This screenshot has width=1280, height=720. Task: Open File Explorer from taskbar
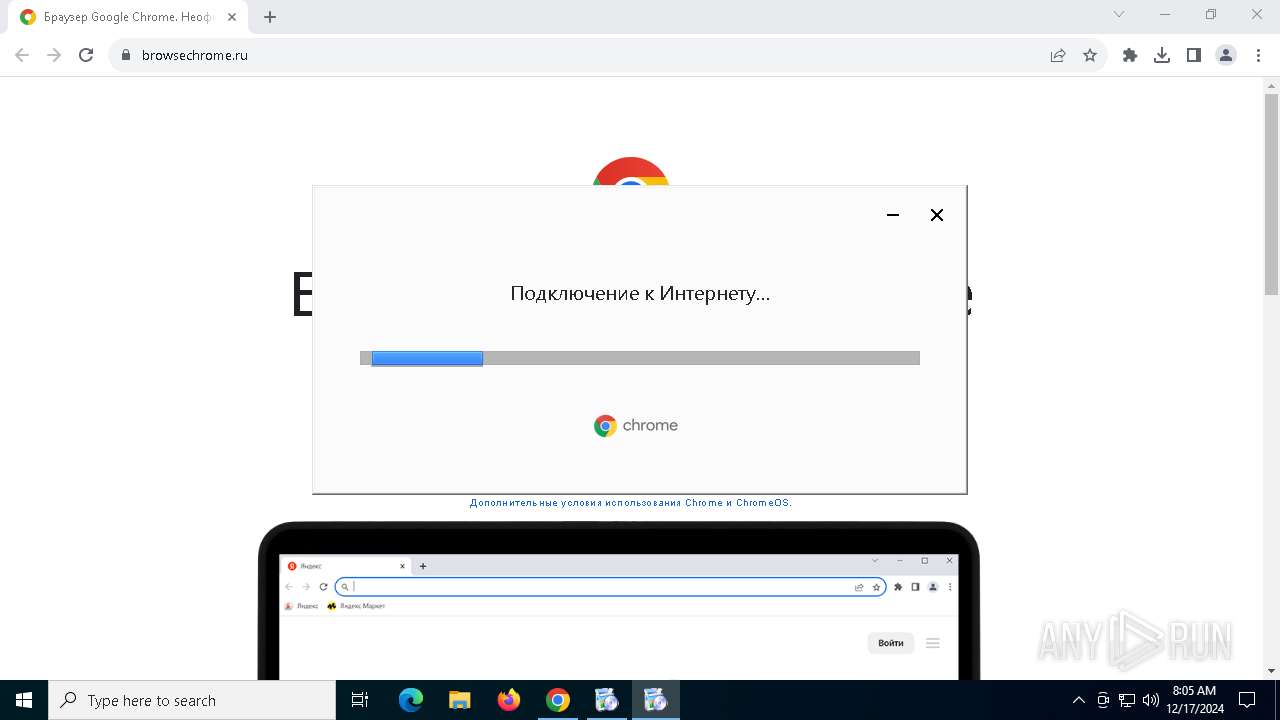[x=460, y=700]
